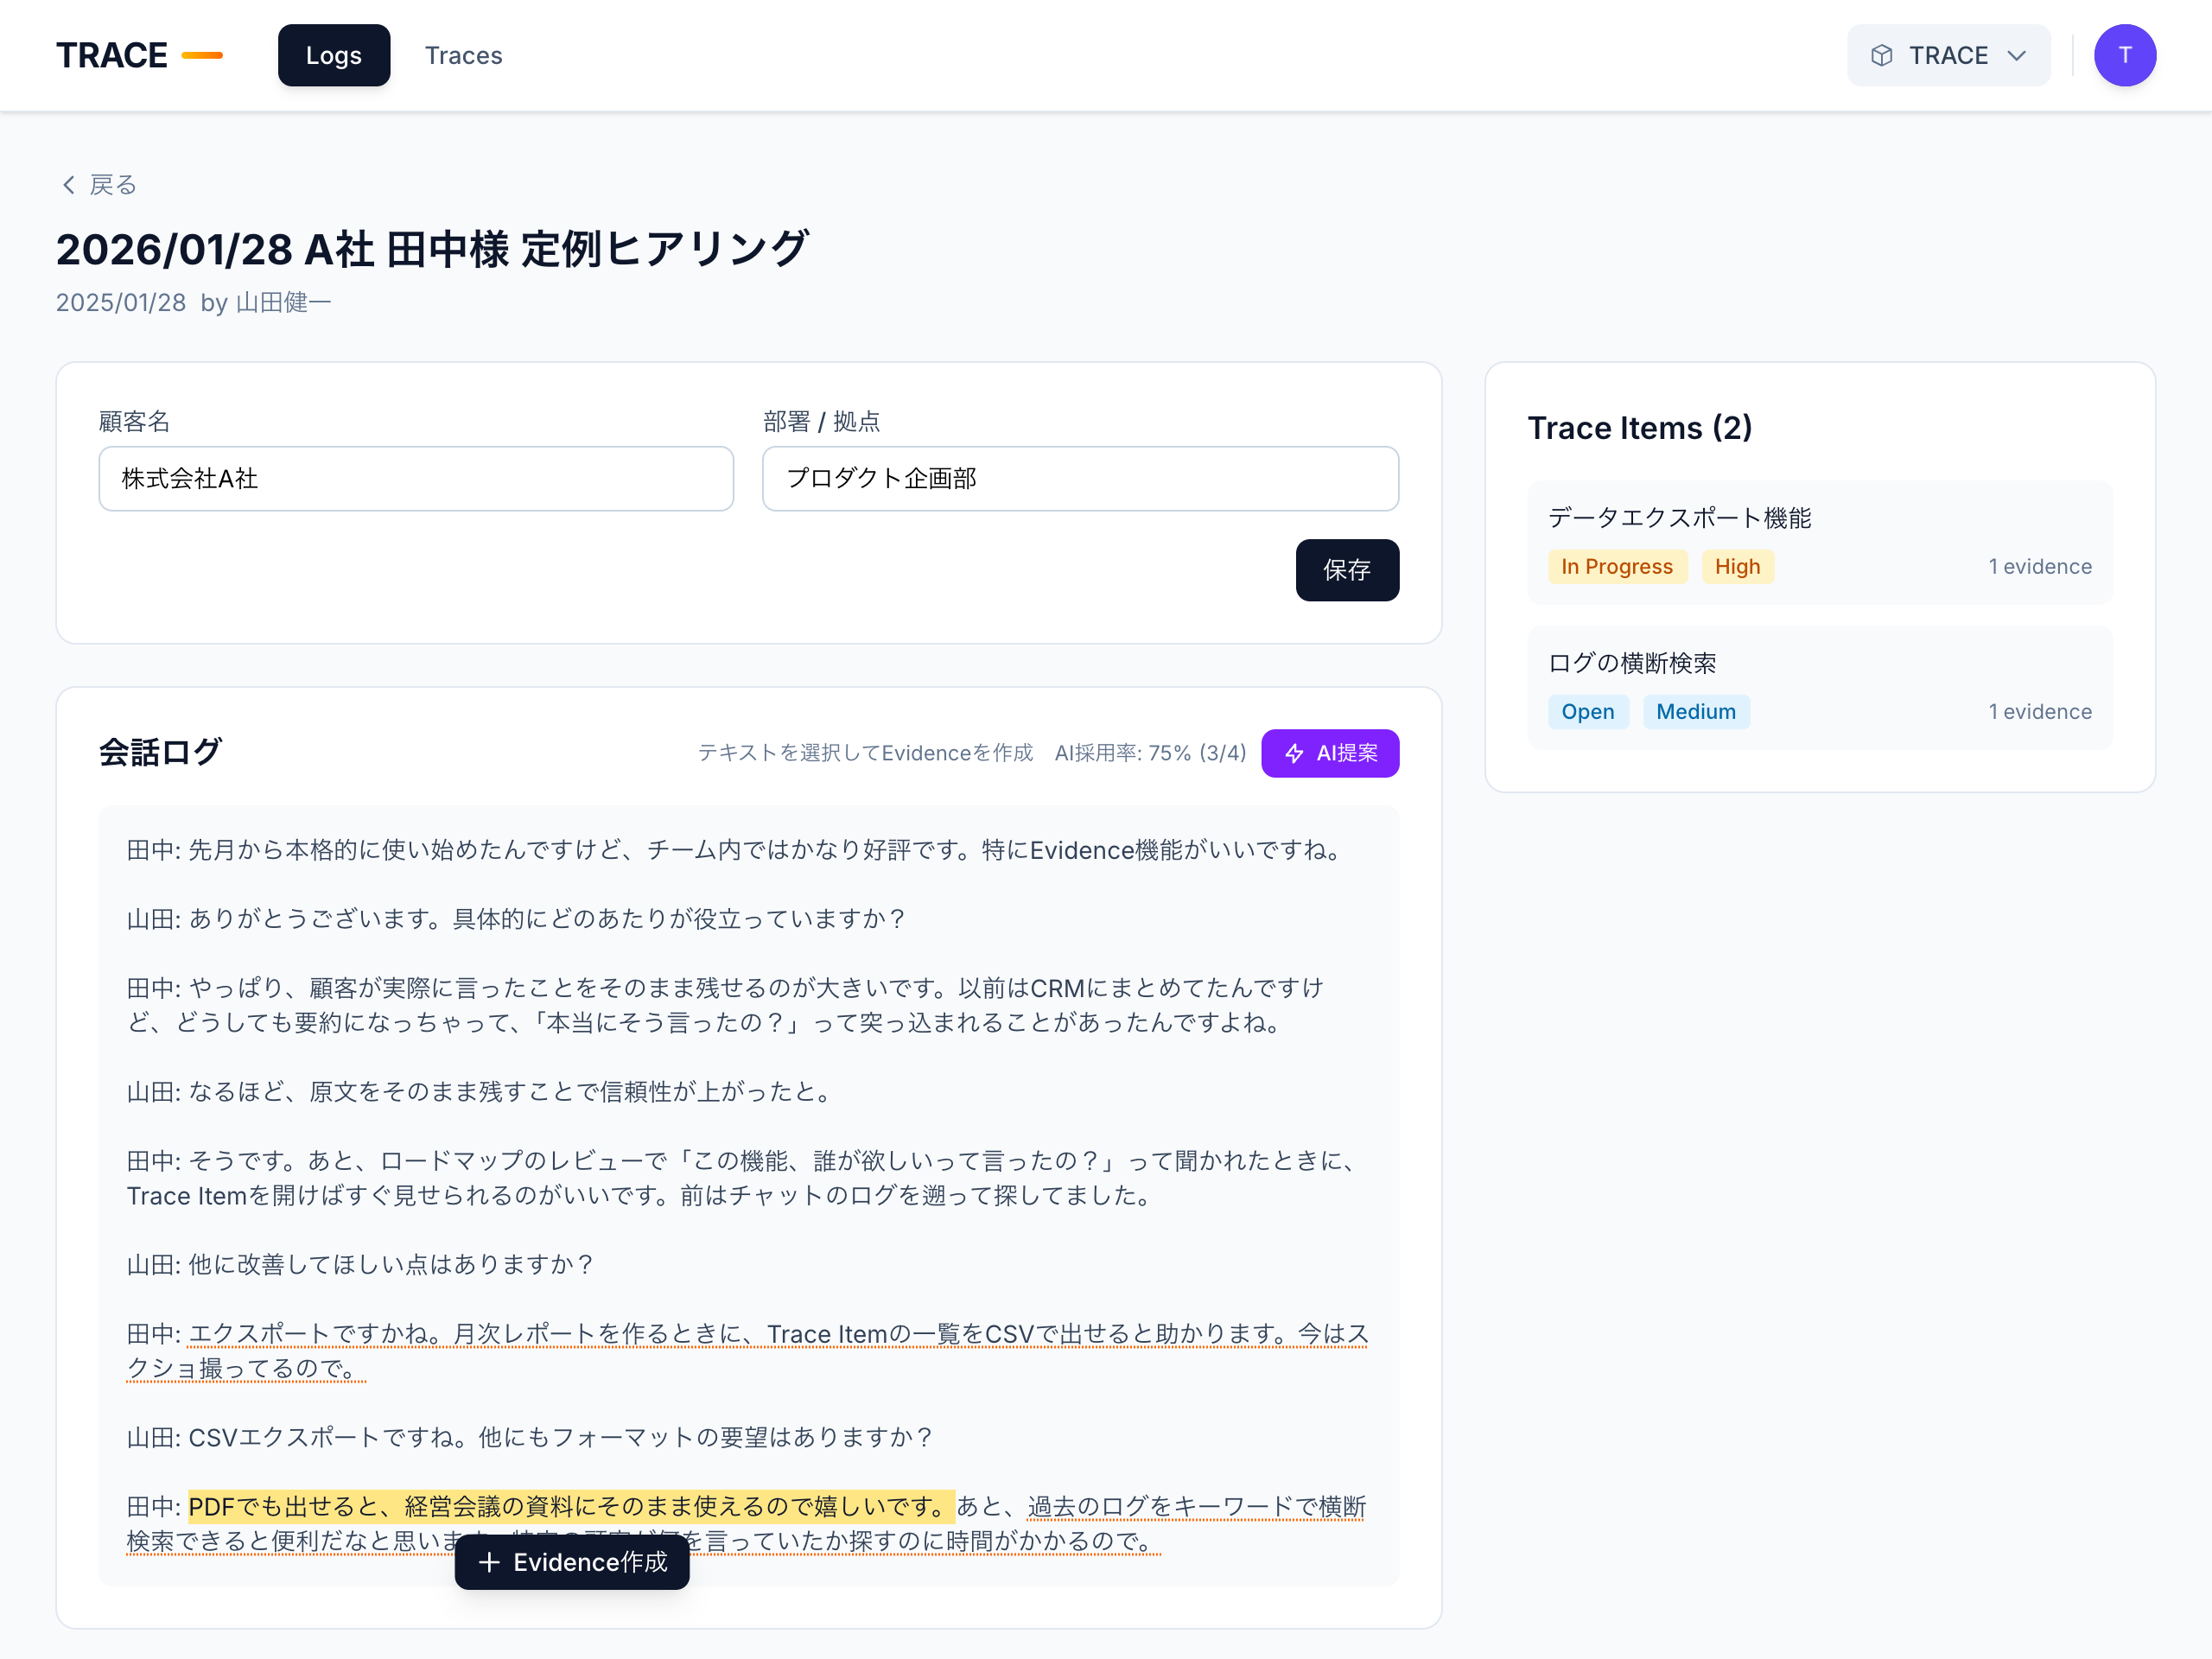Screen dimensions: 2212x1659
Task: Open the データエクスポート機能 trace item
Action: pos(1820,542)
